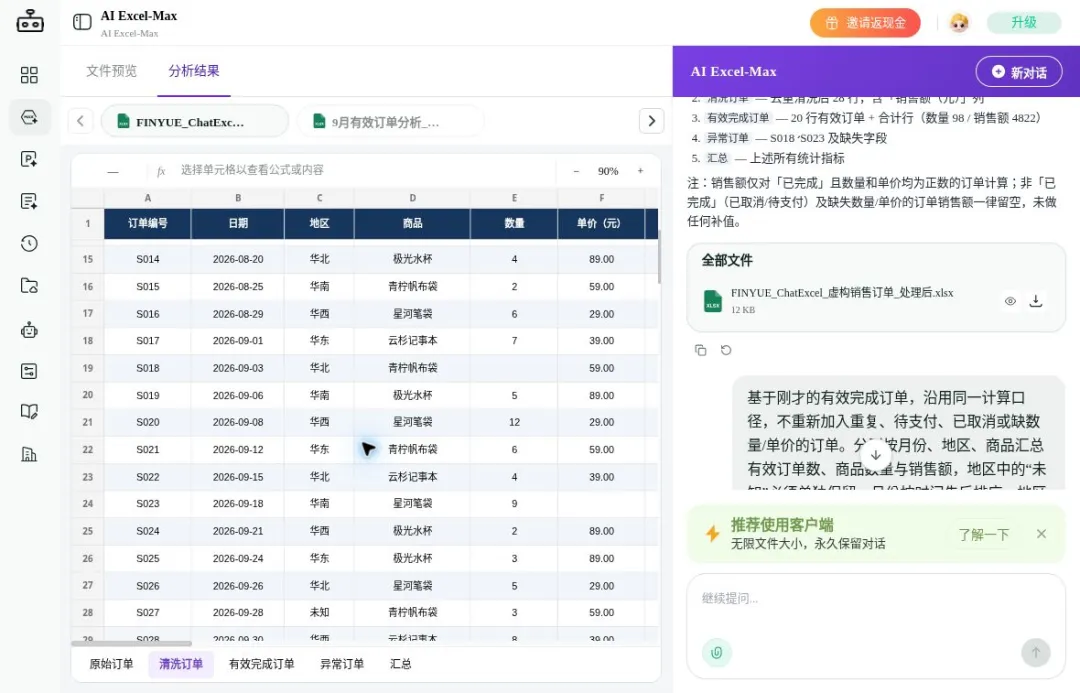Switch to 异常订单 sheet
The image size is (1080, 693).
pyautogui.click(x=342, y=664)
